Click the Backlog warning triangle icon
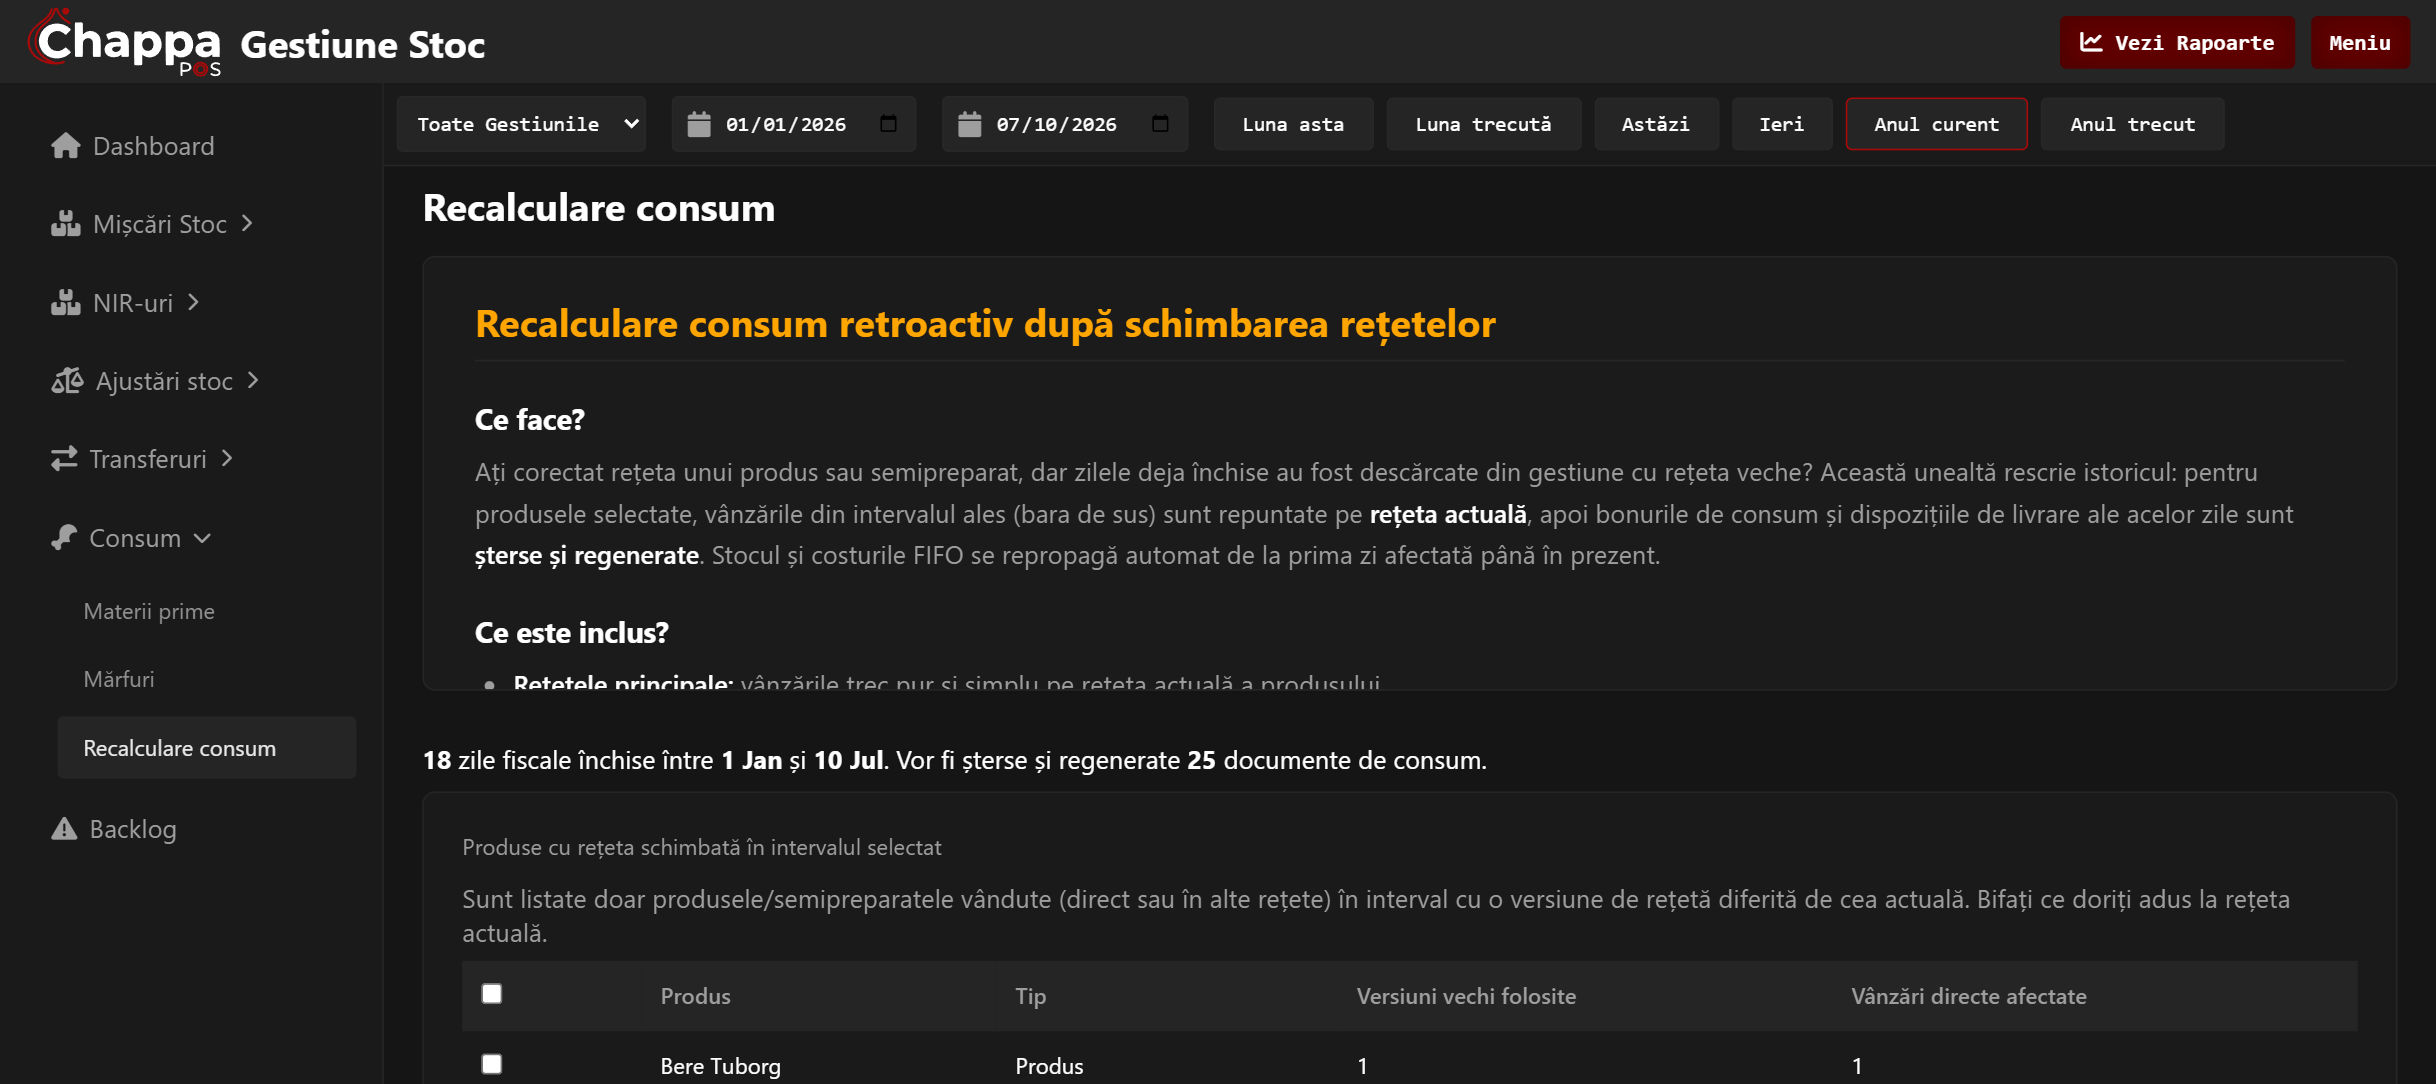The image size is (2436, 1084). point(64,829)
